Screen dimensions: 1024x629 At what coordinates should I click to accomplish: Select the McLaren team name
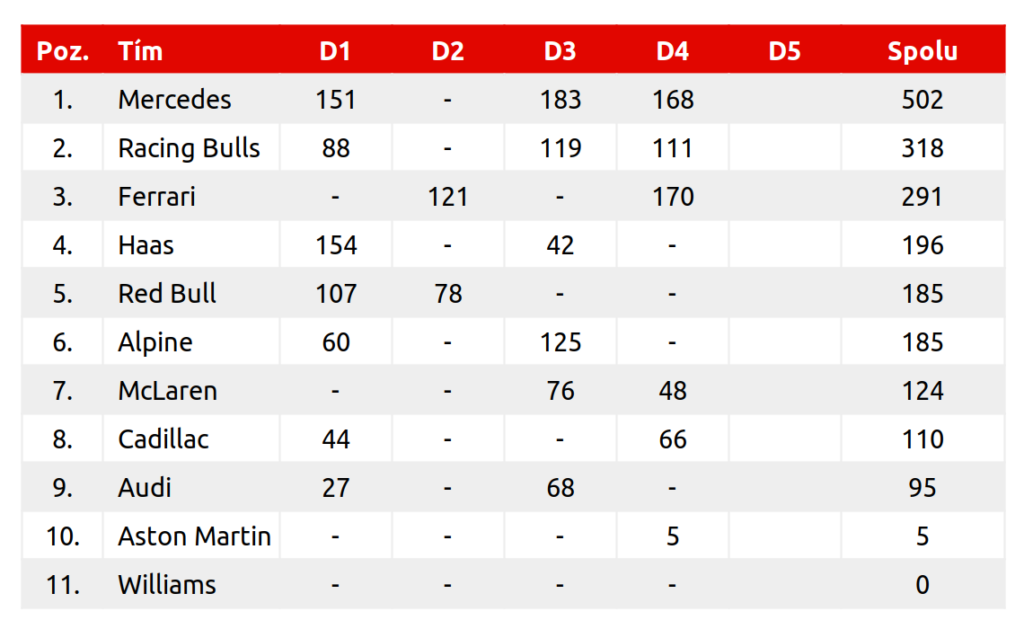point(167,391)
